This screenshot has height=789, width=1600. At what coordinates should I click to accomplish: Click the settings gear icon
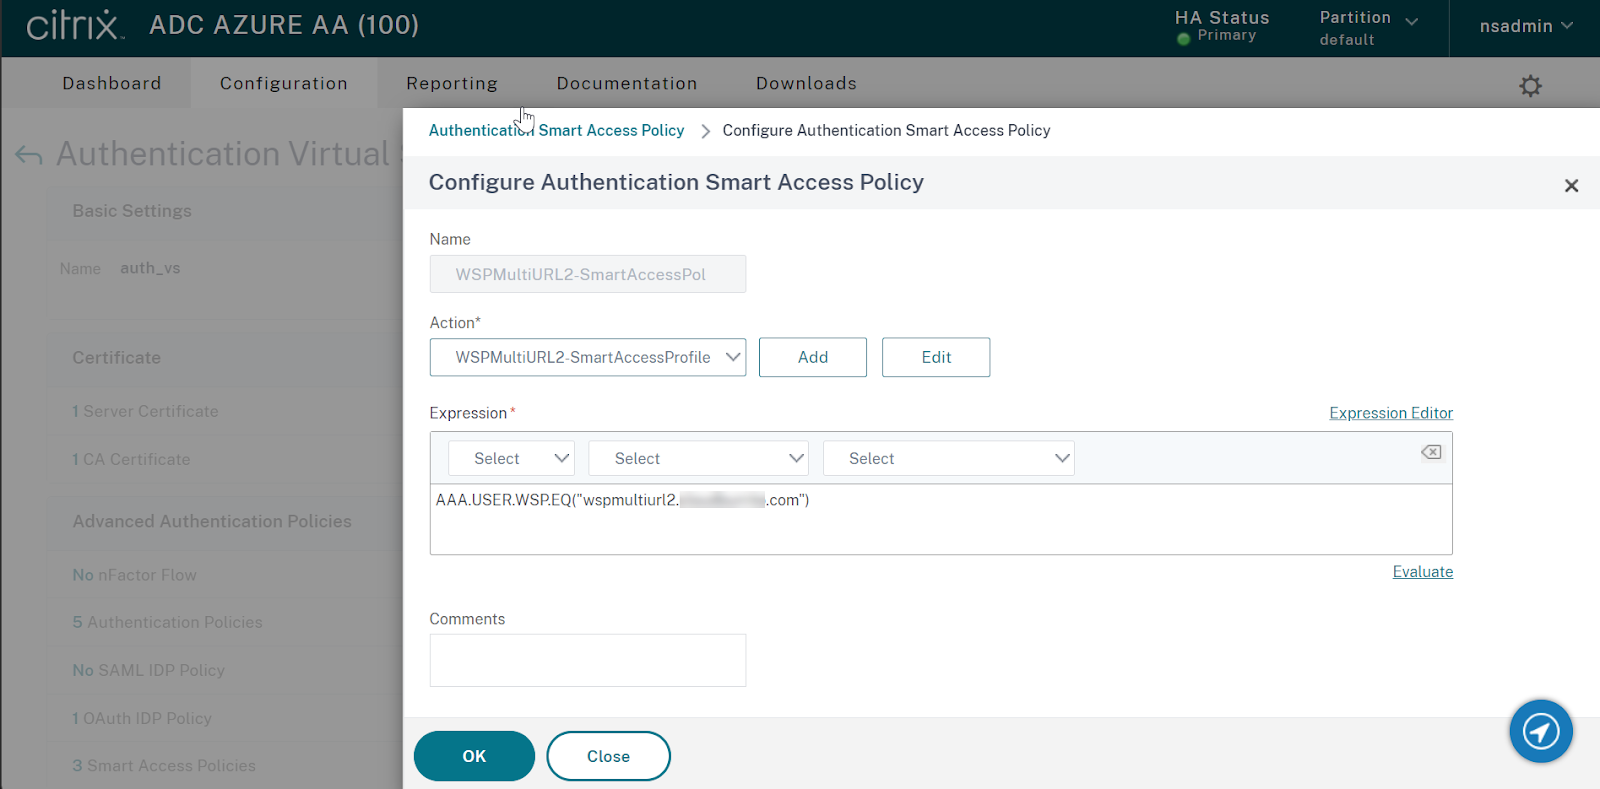[x=1530, y=86]
